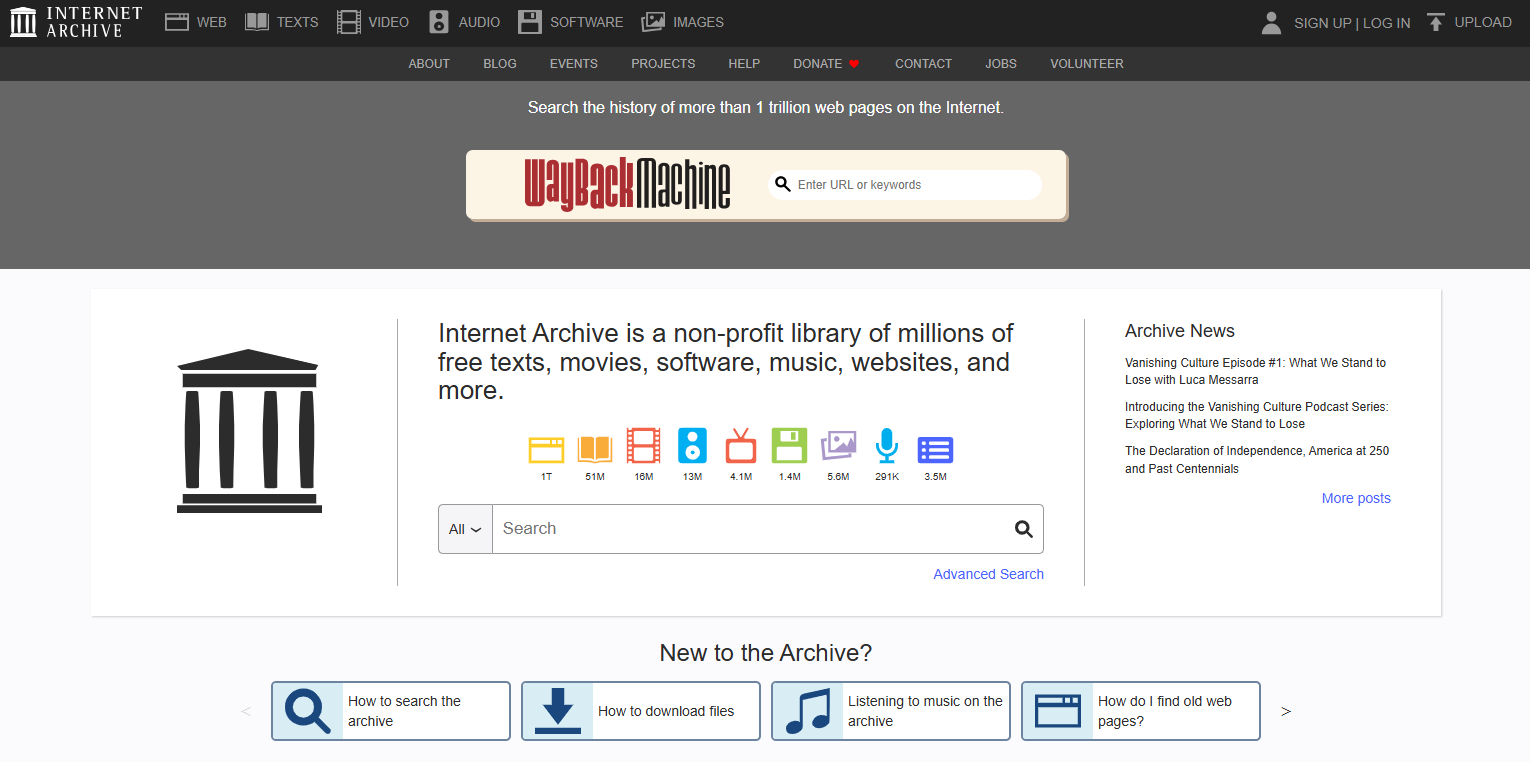Click the Log In link
1530x762 pixels.
point(1386,23)
